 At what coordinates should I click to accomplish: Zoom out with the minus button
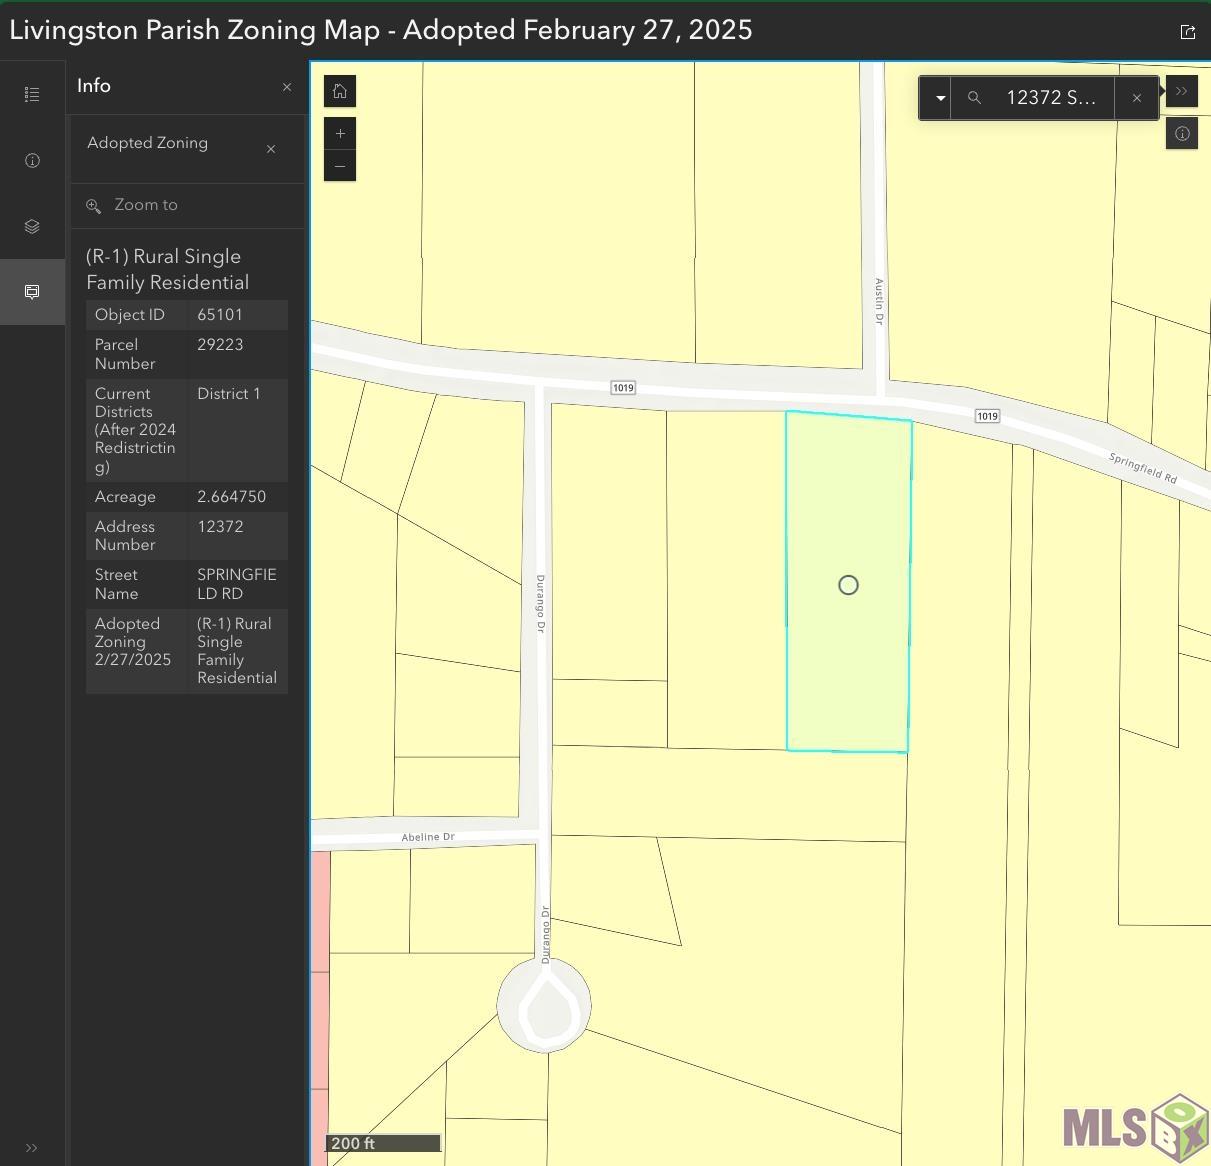[x=340, y=166]
